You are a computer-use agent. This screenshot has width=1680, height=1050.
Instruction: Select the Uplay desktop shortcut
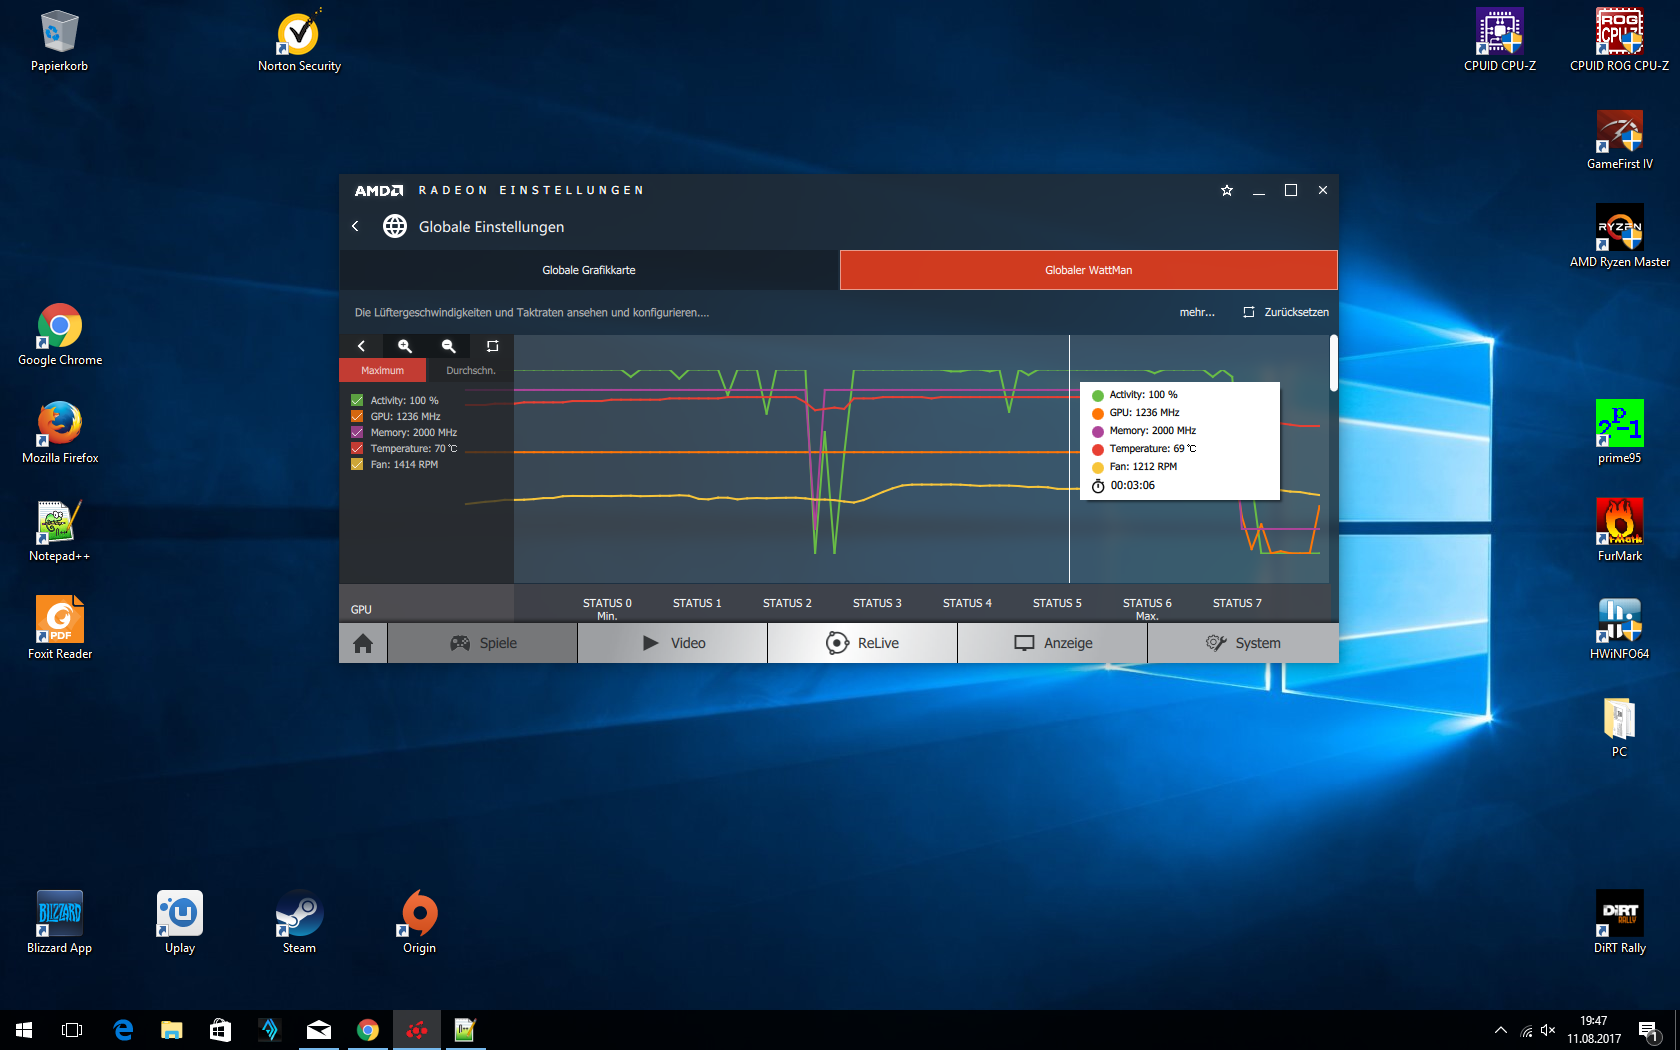click(180, 923)
